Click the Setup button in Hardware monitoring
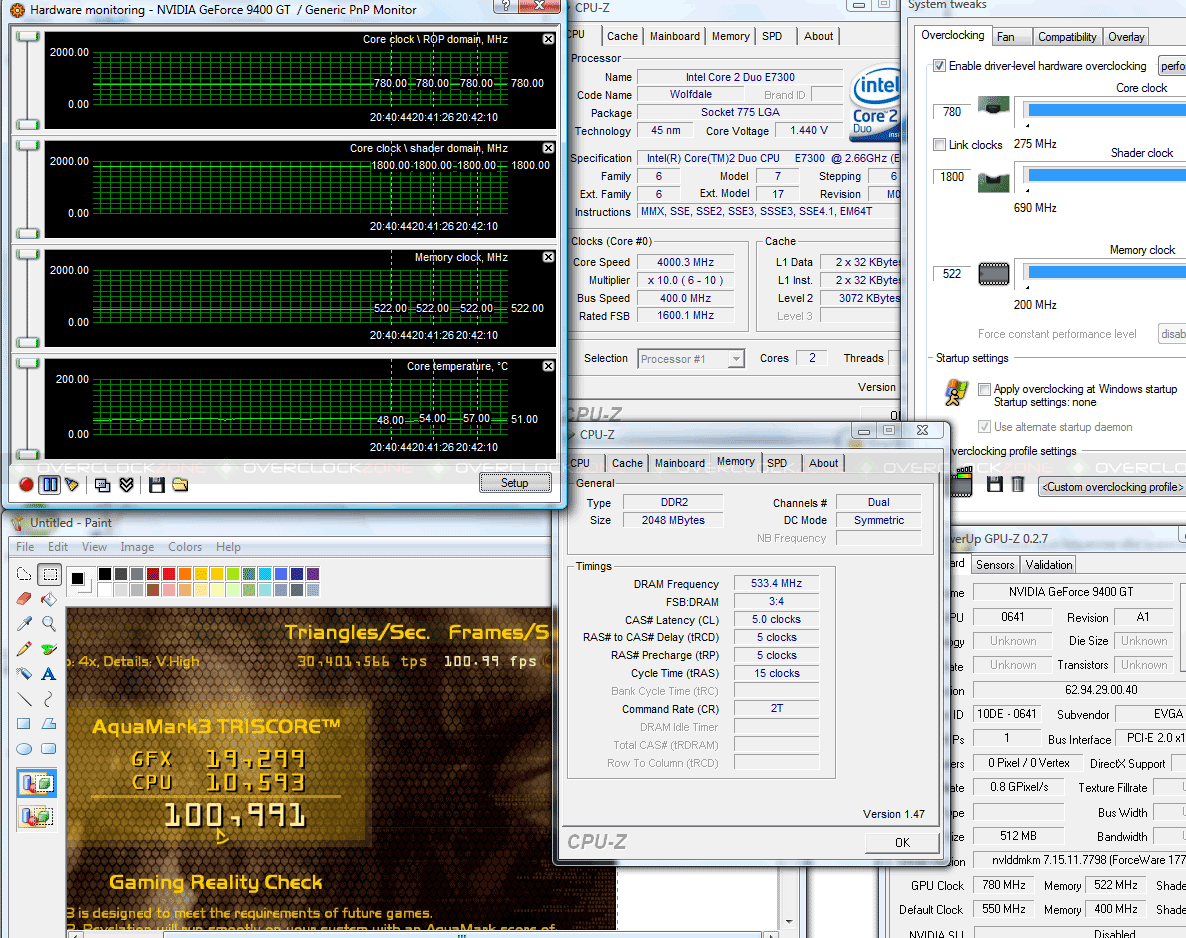1186x938 pixels. click(515, 483)
